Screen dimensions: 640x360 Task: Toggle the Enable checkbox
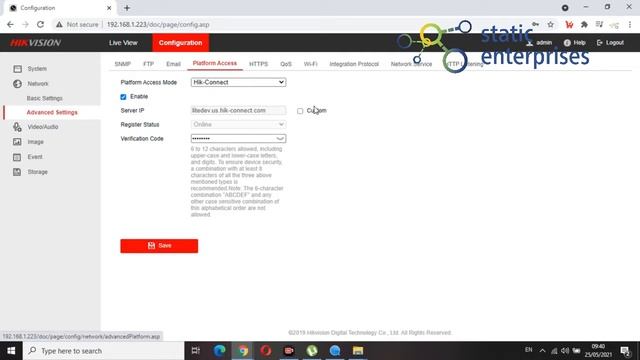(x=123, y=97)
